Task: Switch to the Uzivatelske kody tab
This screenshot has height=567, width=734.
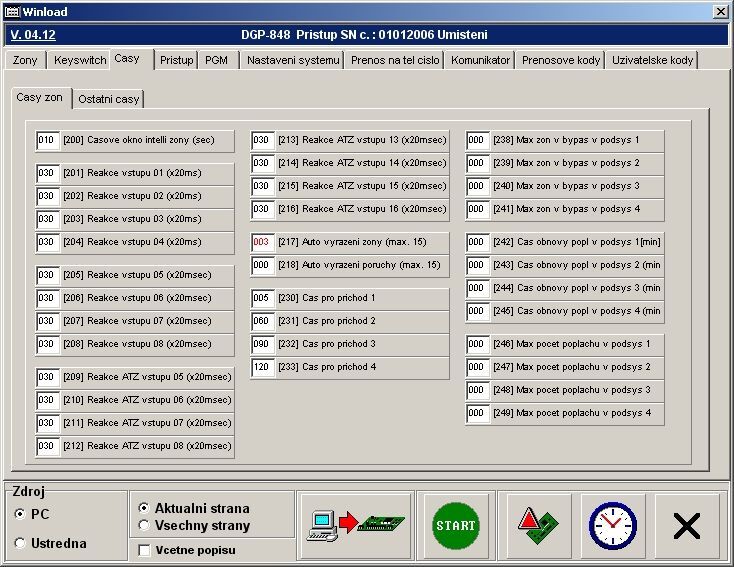Action: 652,60
